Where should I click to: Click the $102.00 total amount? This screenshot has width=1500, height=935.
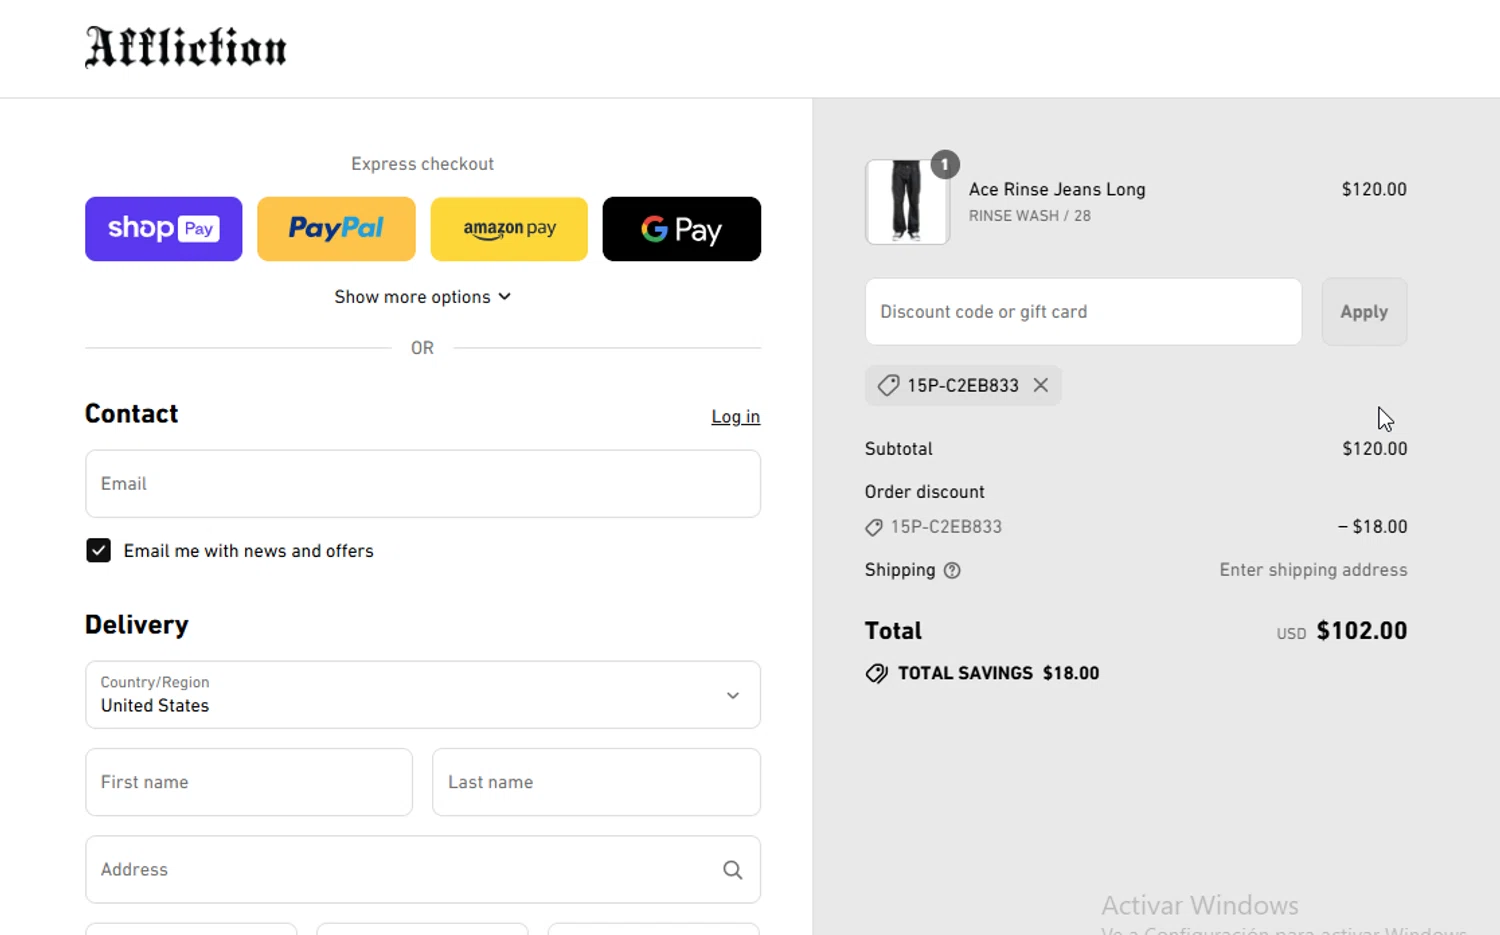(x=1362, y=631)
